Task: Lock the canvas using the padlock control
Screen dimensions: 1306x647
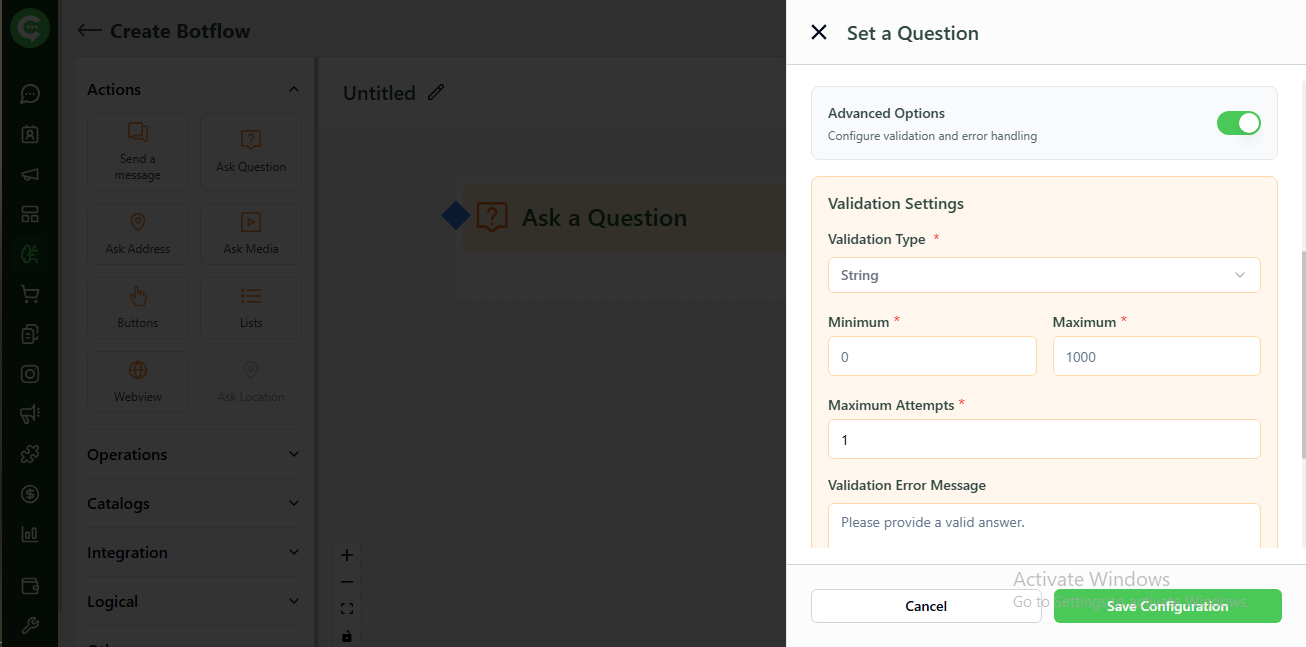Action: [347, 635]
